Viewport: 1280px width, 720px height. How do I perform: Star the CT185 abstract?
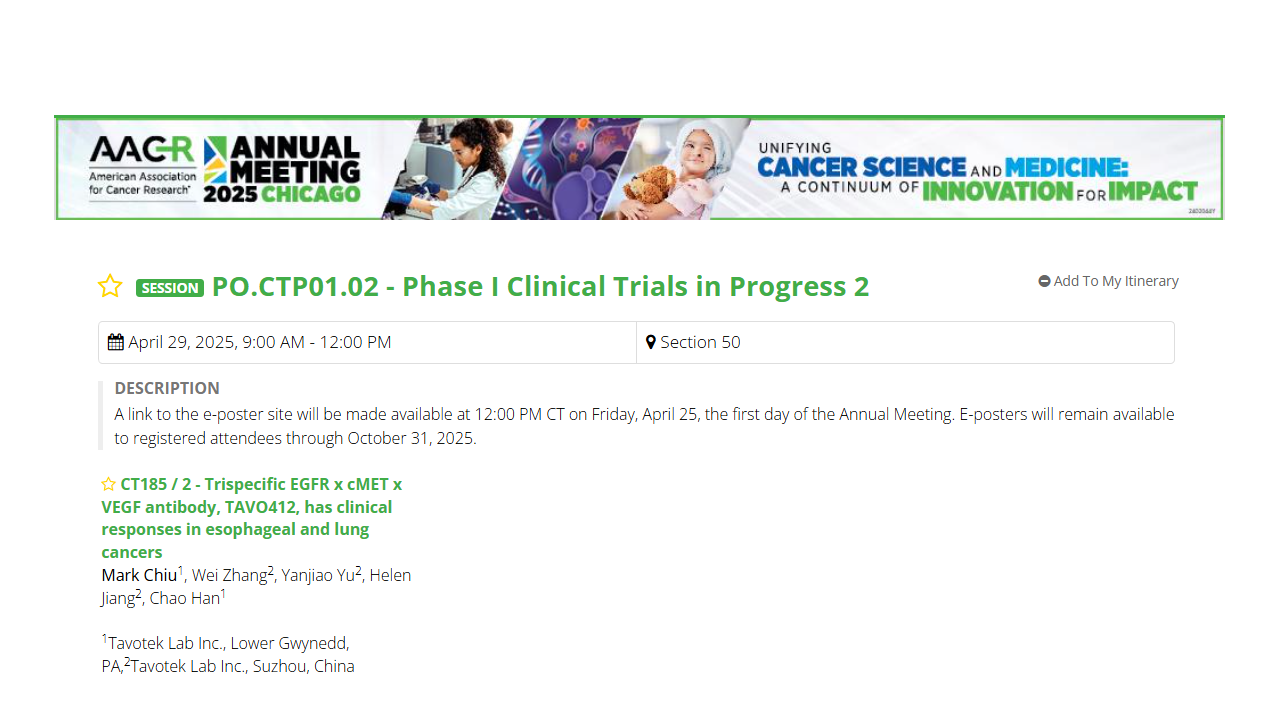109,484
